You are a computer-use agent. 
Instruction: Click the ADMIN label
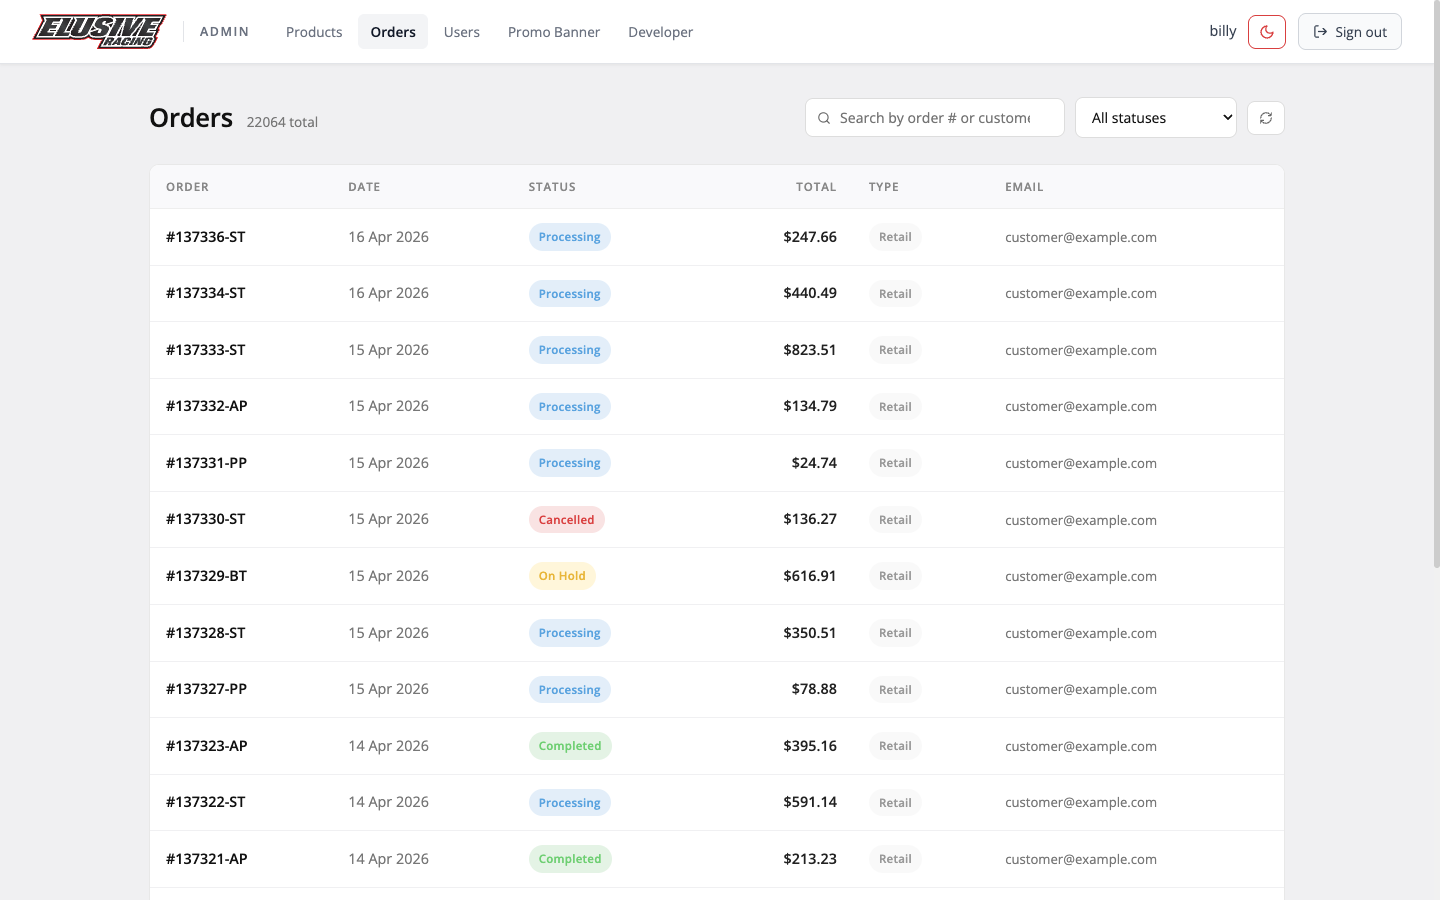[224, 32]
